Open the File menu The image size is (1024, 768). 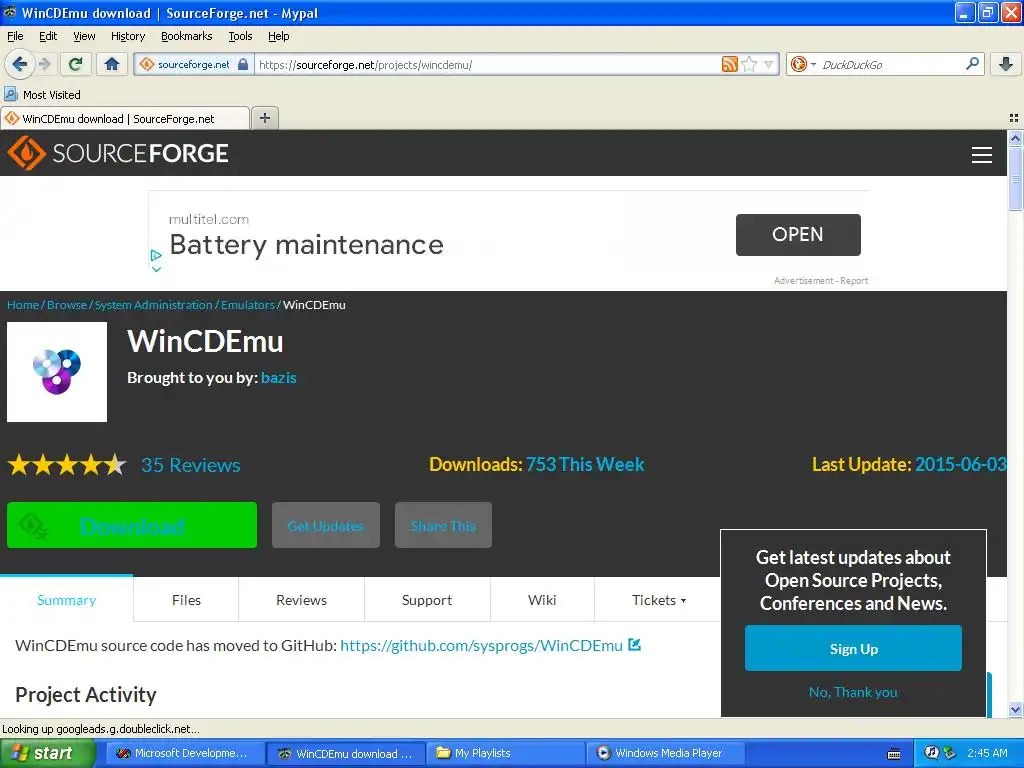click(15, 36)
